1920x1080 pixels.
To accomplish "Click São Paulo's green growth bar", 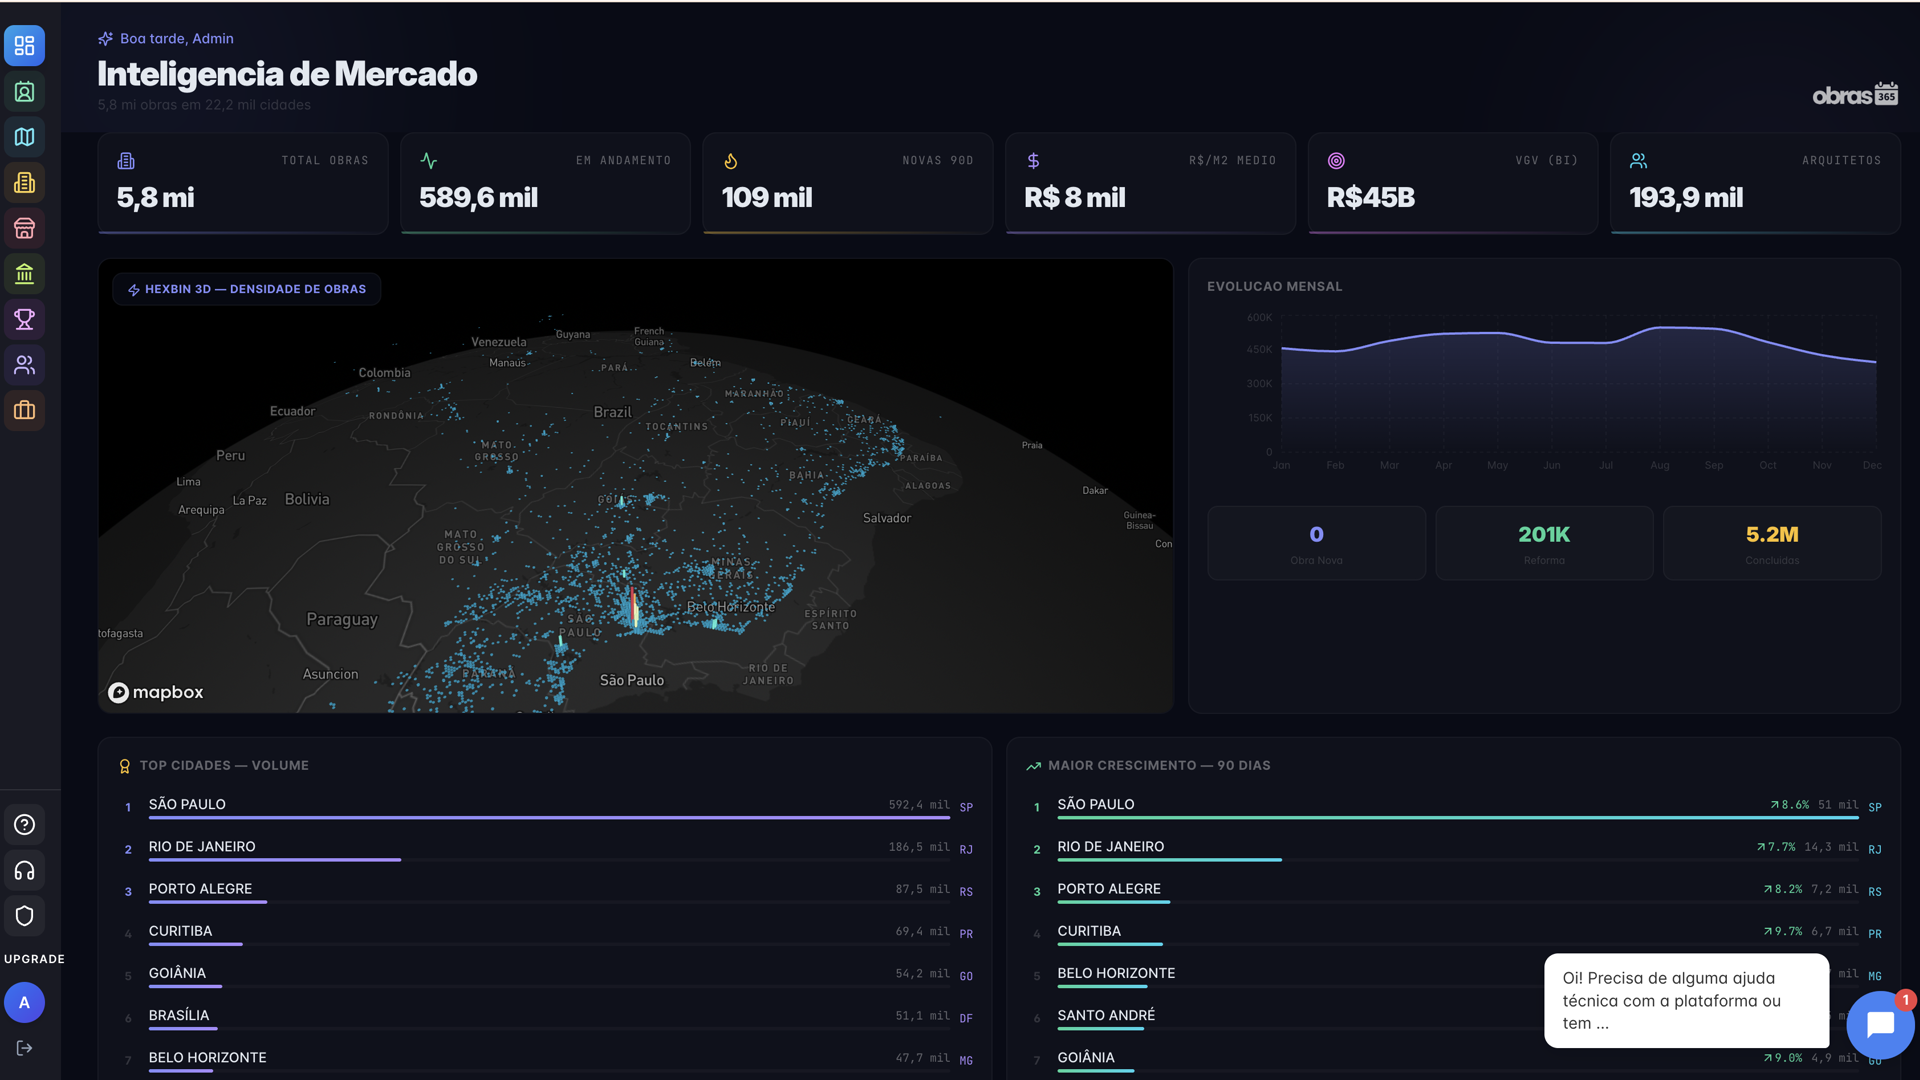I will pos(1458,818).
